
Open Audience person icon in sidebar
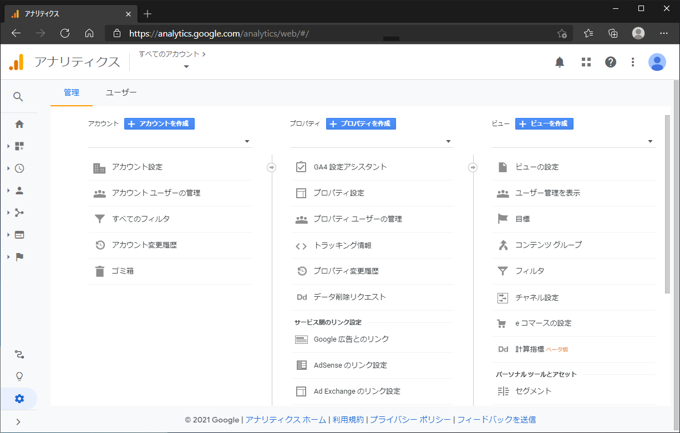coord(19,190)
